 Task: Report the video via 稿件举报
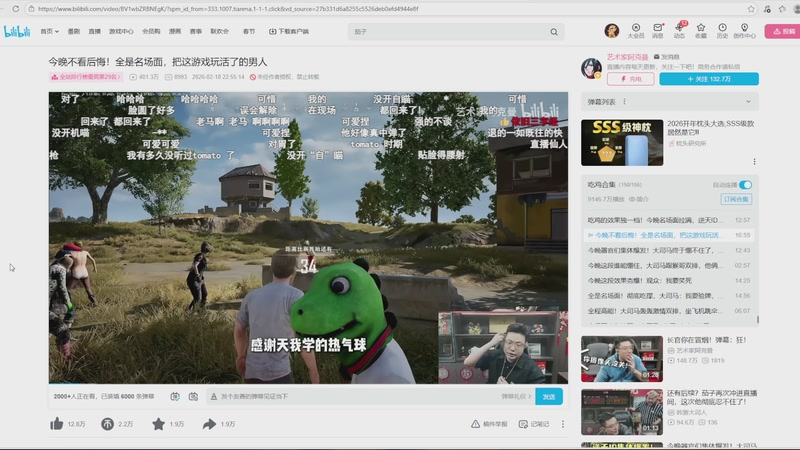pos(489,424)
